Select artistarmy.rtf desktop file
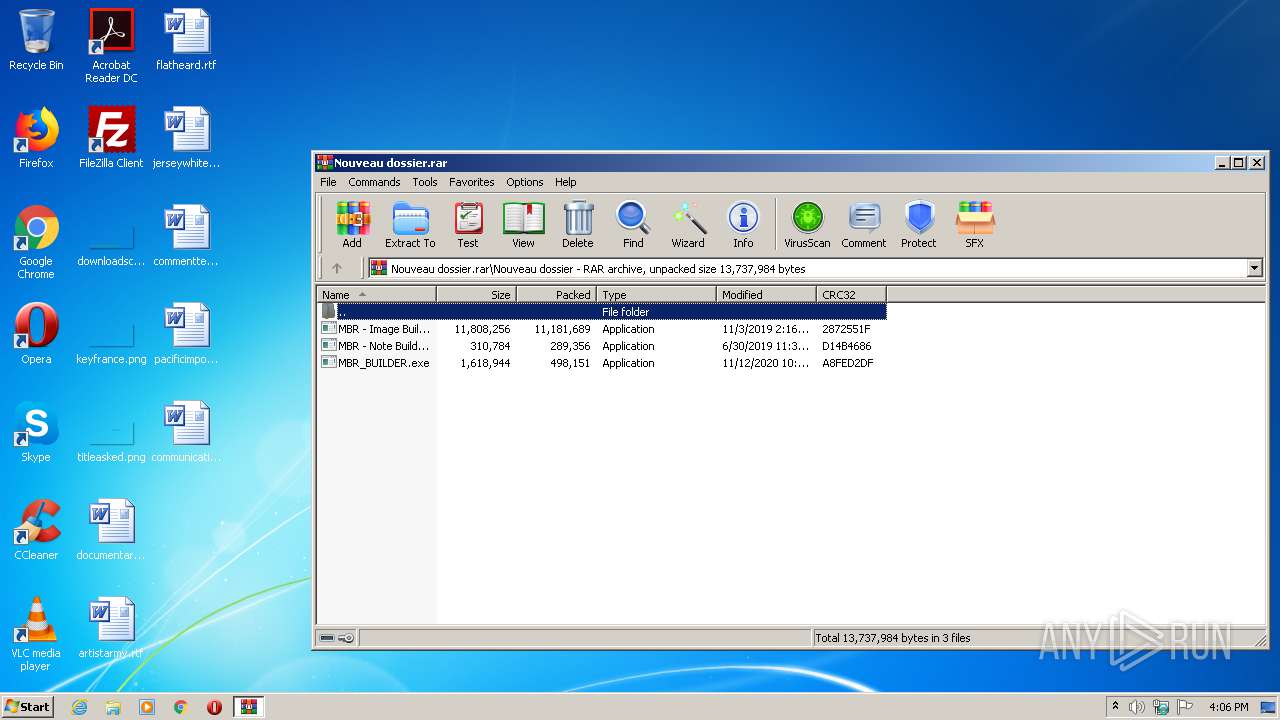1280x720 pixels. (x=111, y=628)
